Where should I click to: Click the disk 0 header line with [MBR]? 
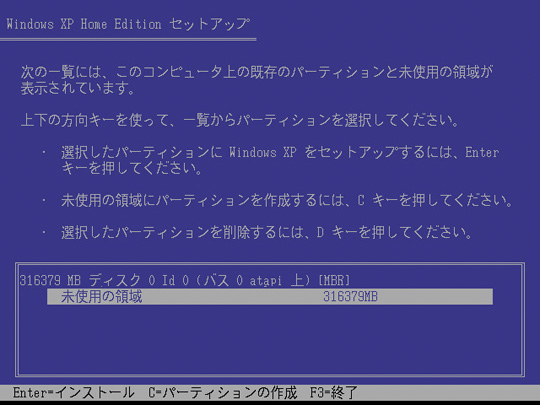pyautogui.click(x=185, y=280)
